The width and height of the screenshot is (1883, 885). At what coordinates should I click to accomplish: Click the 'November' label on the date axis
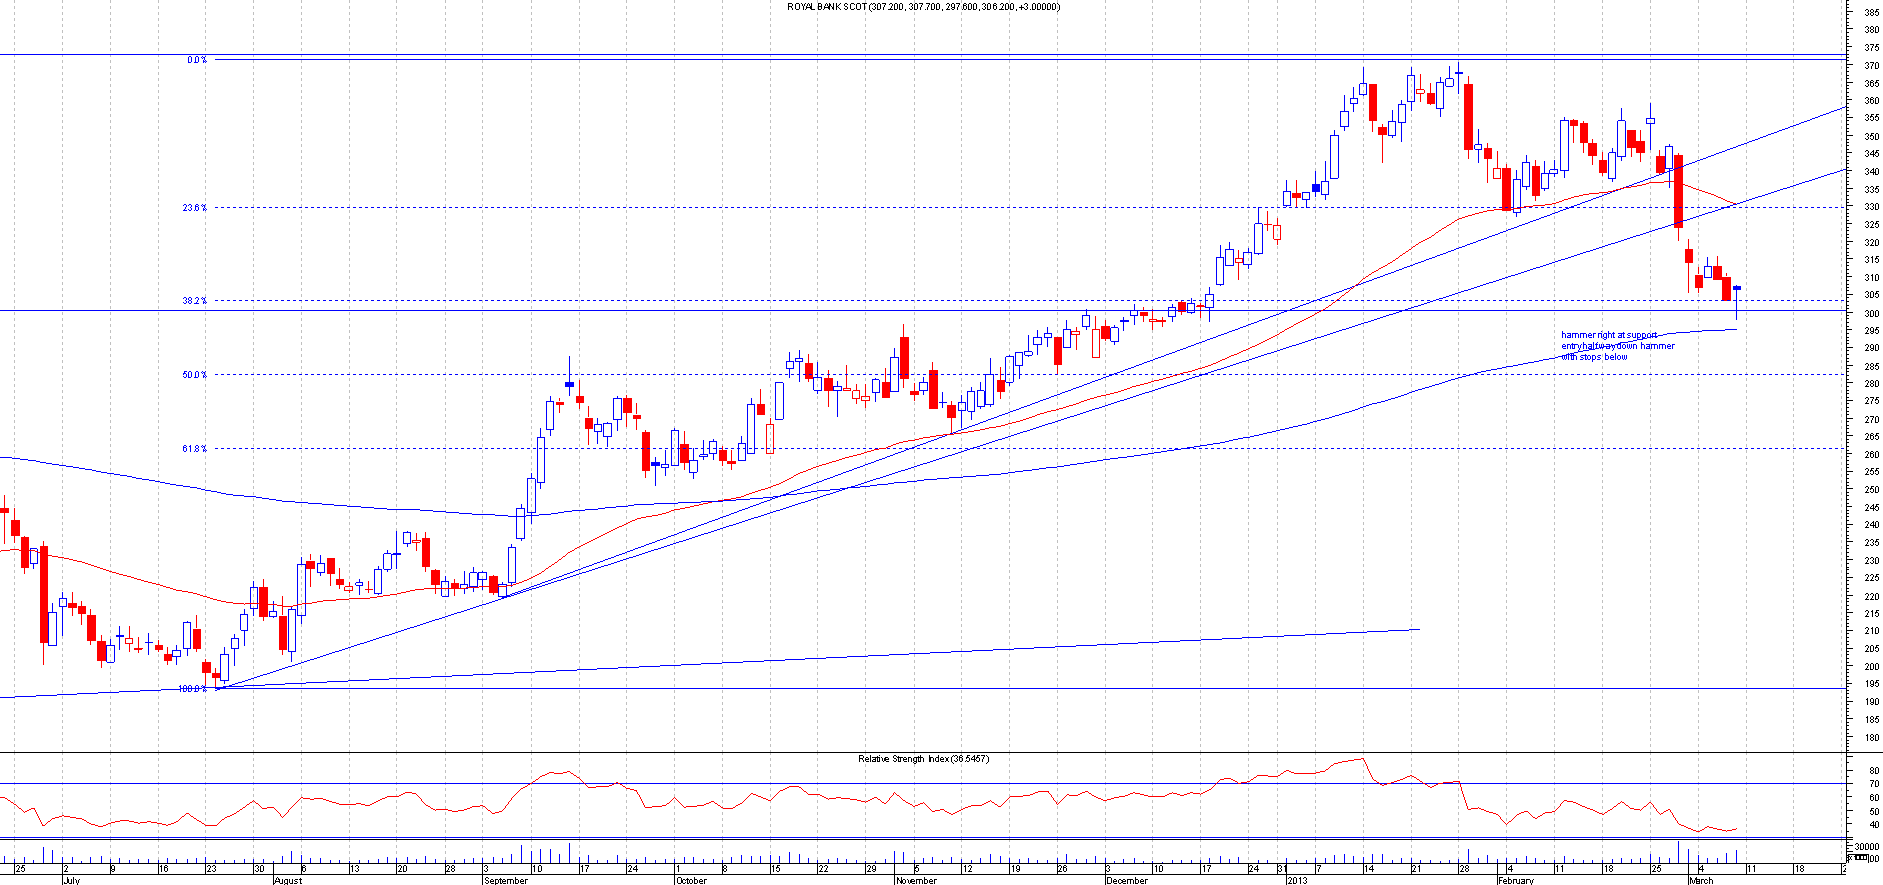tap(916, 881)
